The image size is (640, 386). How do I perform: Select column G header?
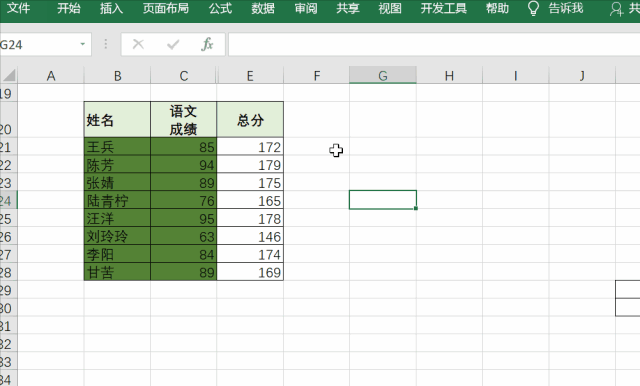click(383, 75)
